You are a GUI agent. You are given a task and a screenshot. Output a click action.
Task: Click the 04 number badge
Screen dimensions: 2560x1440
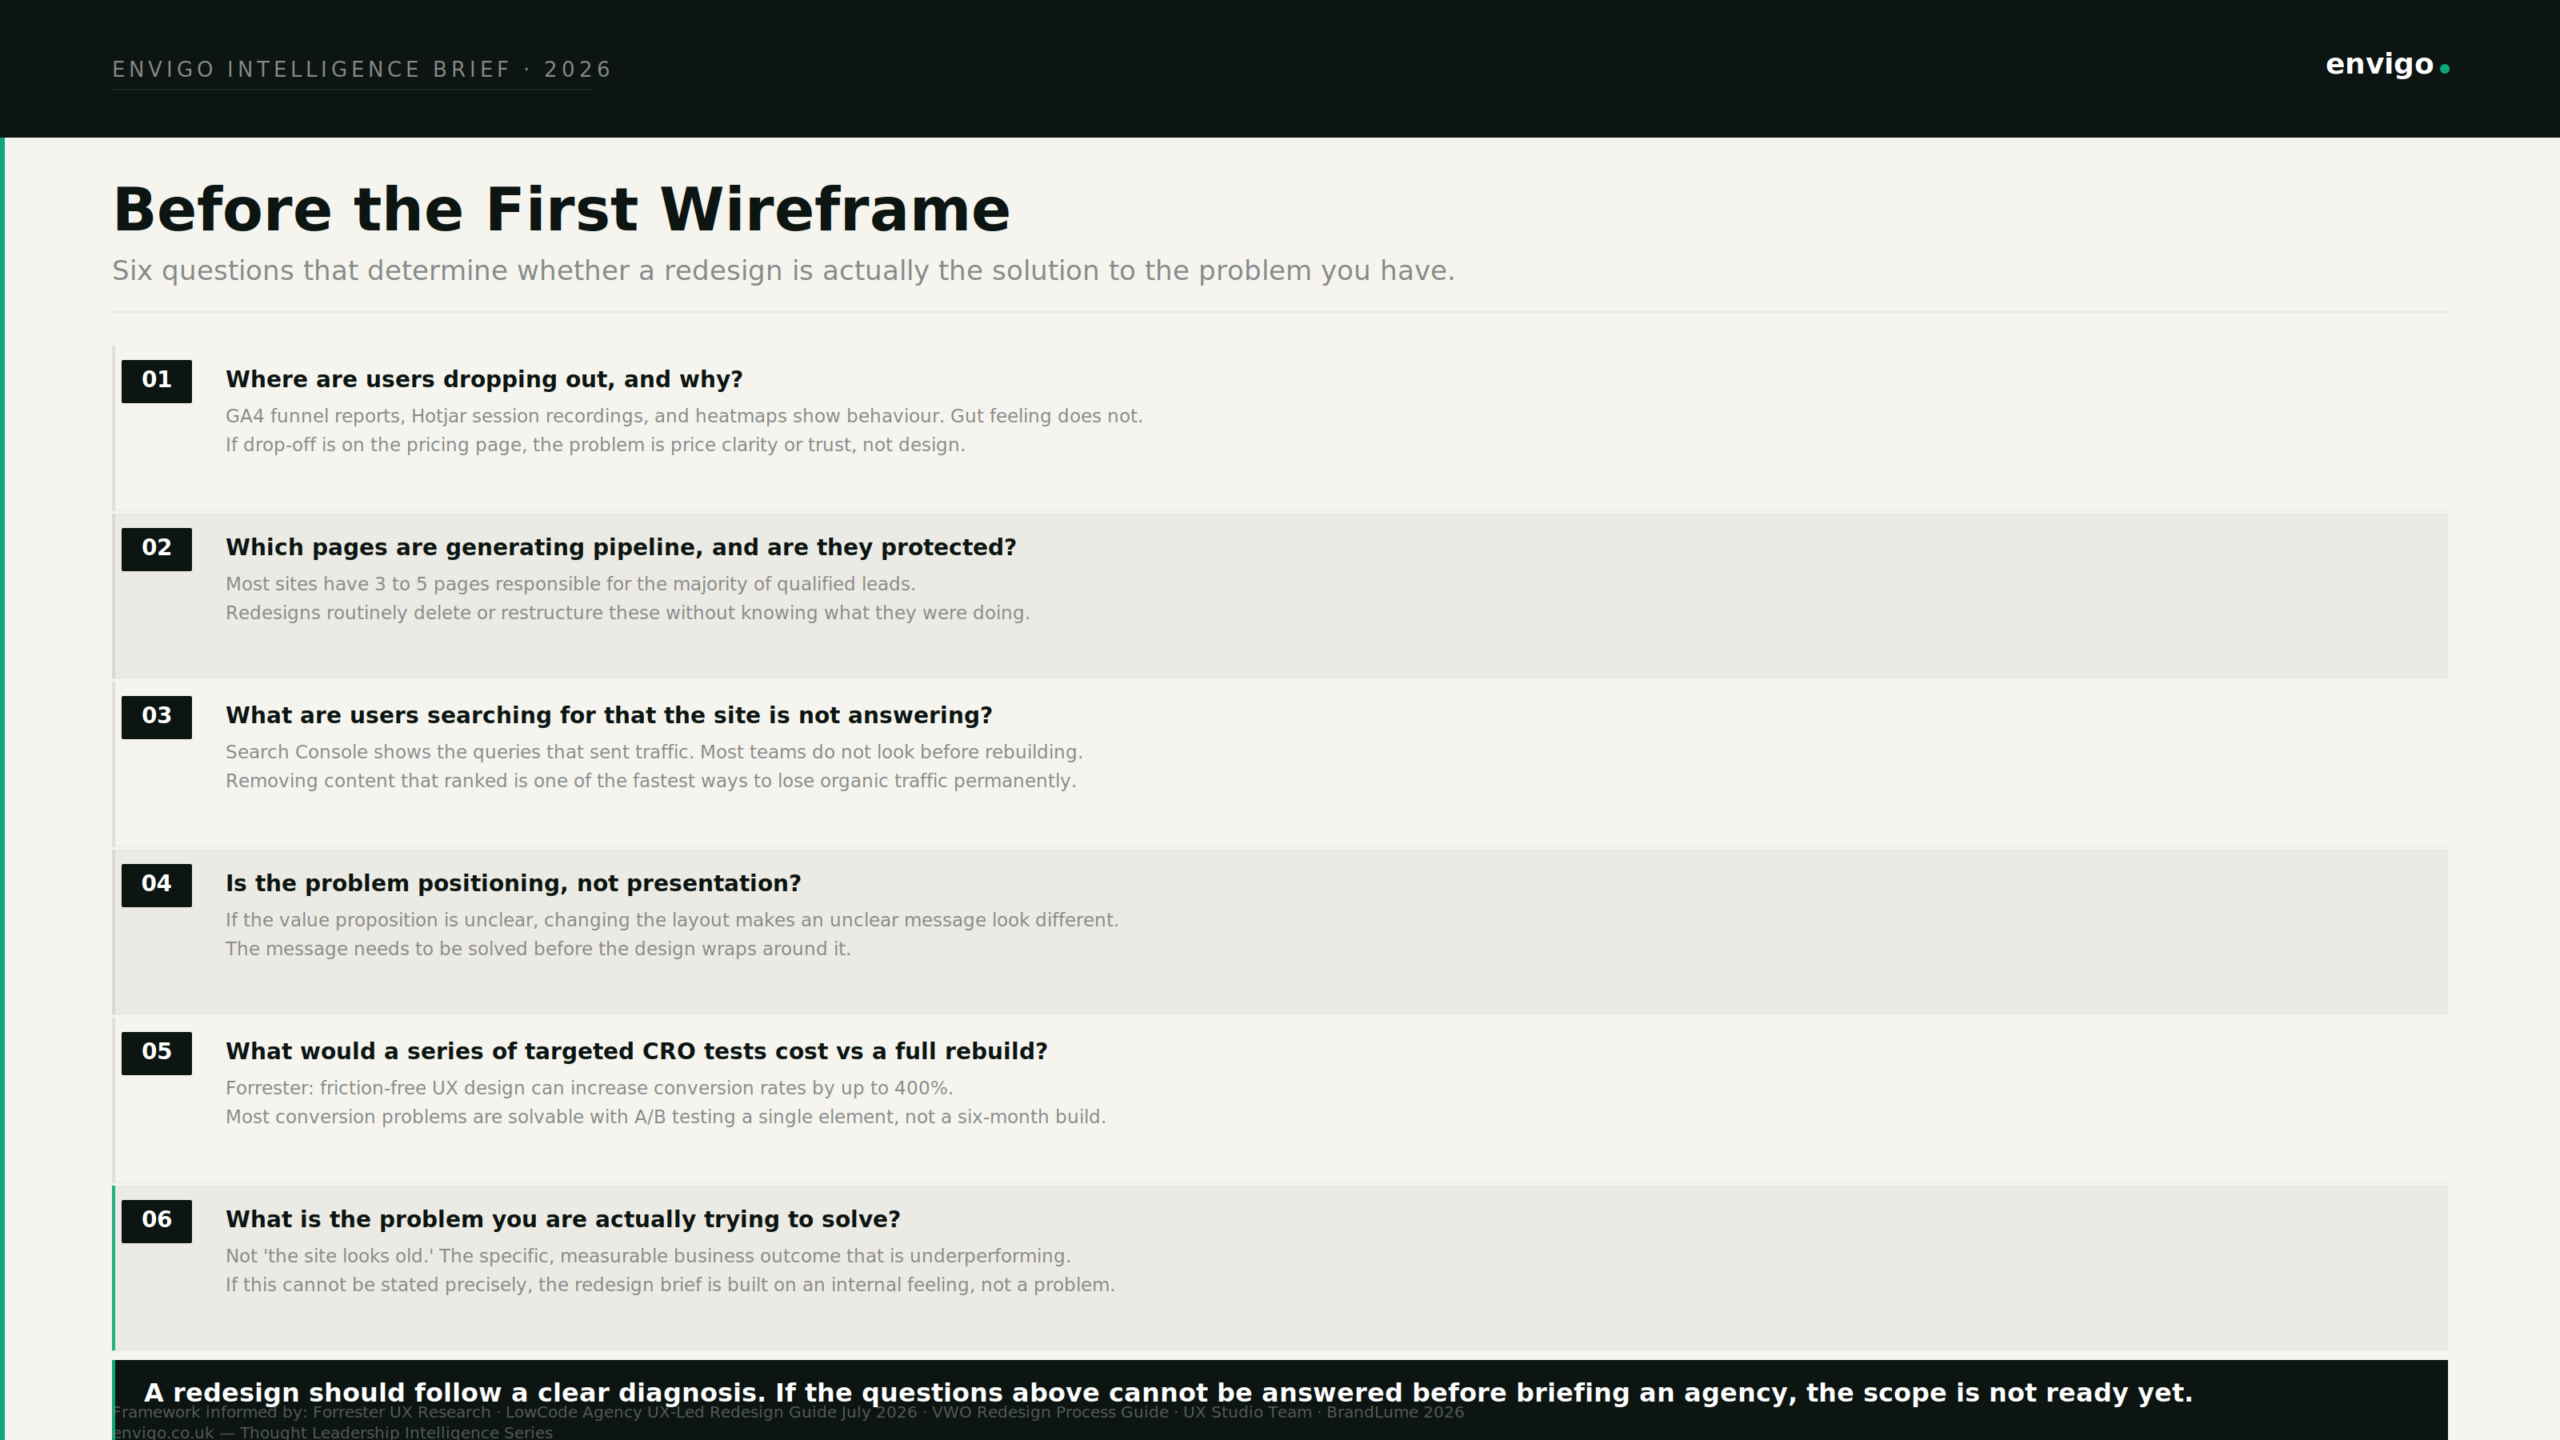tap(156, 885)
